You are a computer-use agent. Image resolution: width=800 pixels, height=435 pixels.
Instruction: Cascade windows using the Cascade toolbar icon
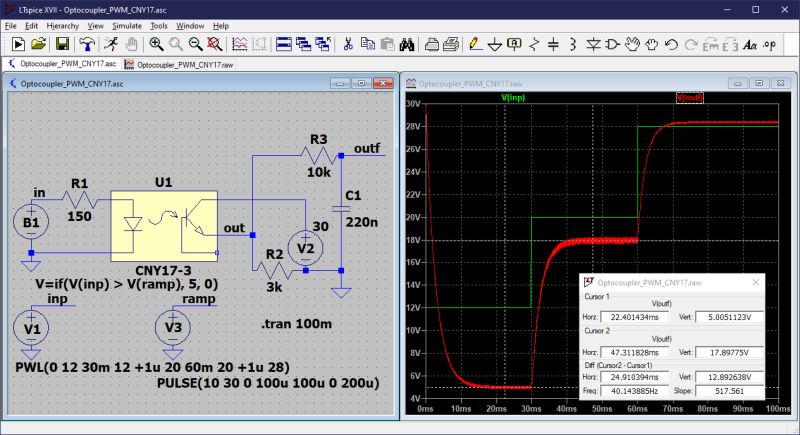coord(304,44)
